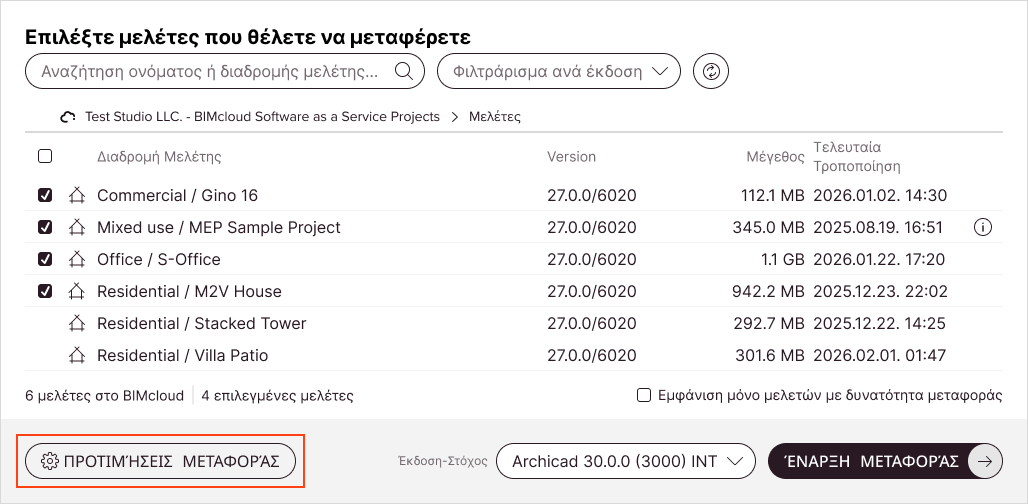Viewport: 1028px width, 504px height.
Task: Uncheck Commercial / Gino 16 checkbox
Action: click(45, 195)
